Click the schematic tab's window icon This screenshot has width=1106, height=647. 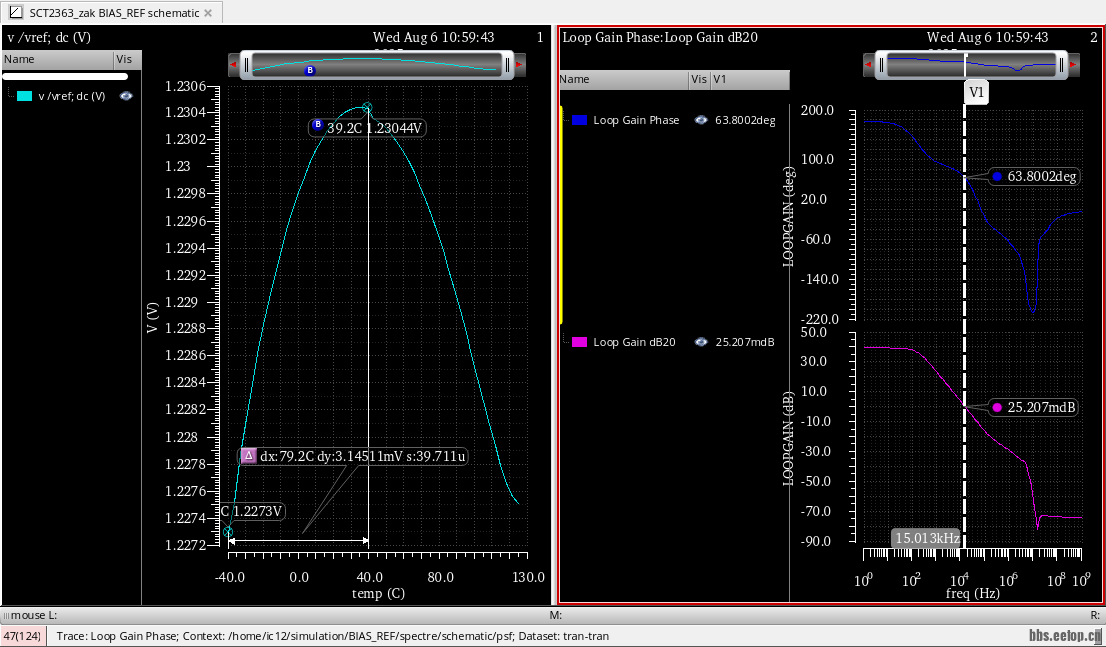tap(16, 13)
